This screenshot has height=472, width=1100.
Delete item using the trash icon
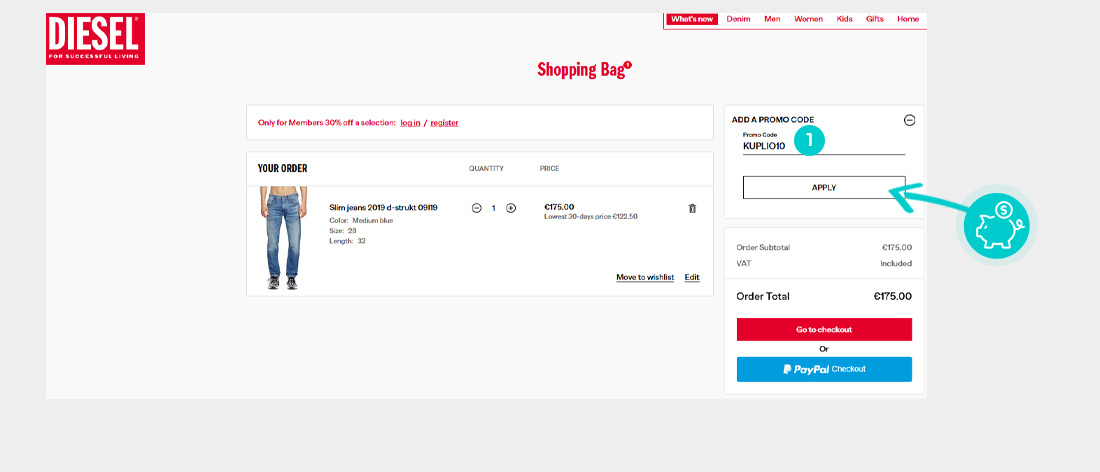692,208
